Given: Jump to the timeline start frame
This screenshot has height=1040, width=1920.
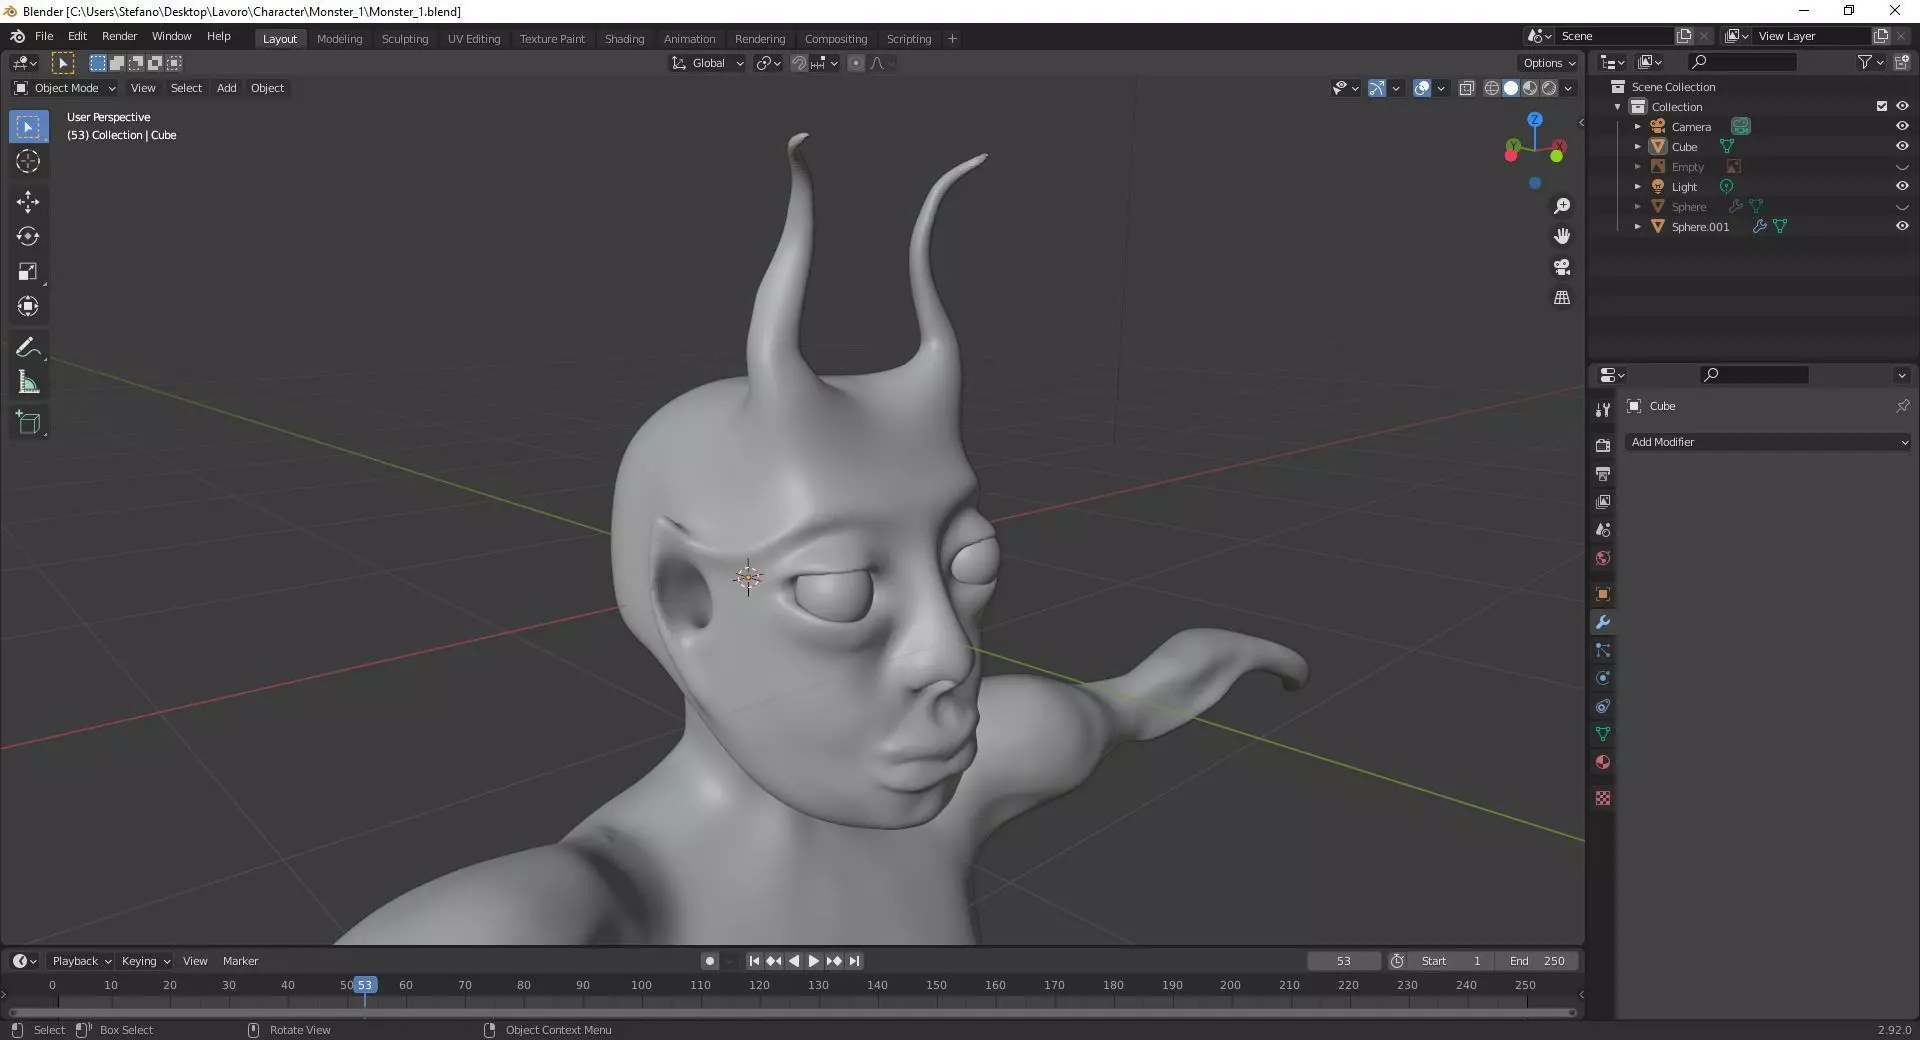Looking at the screenshot, I should (x=754, y=961).
